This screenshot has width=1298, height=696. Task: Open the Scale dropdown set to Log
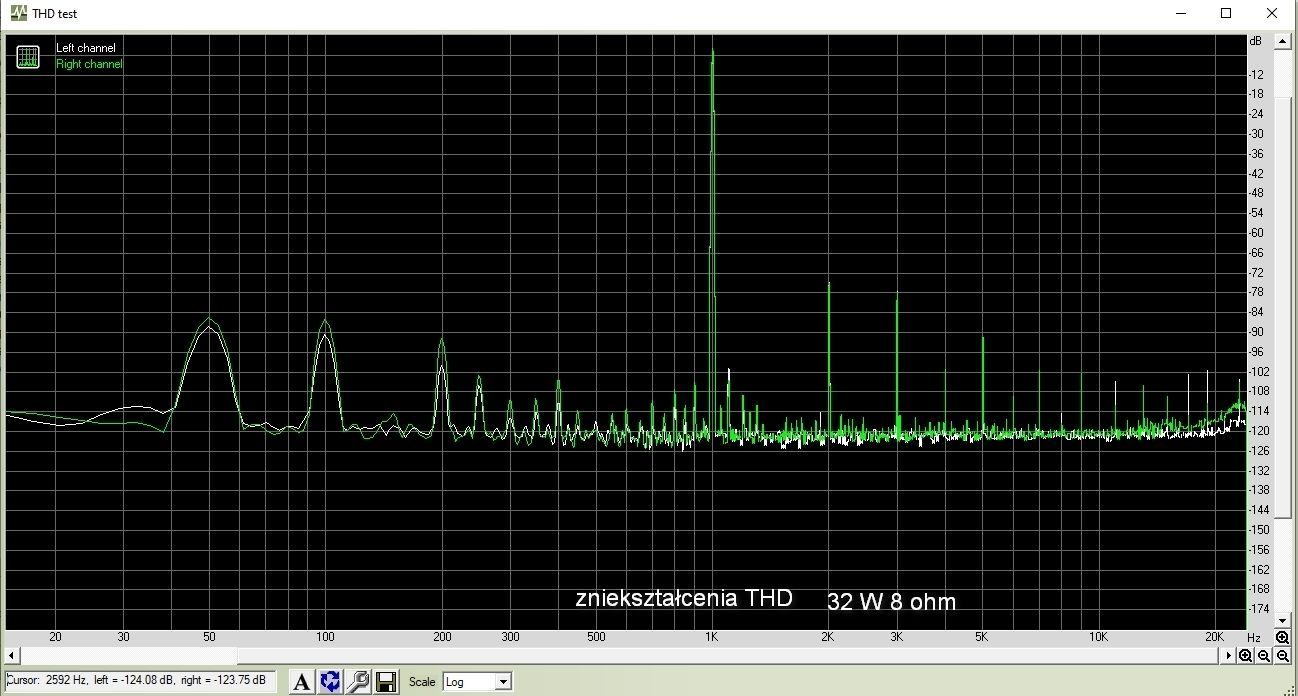click(x=477, y=682)
